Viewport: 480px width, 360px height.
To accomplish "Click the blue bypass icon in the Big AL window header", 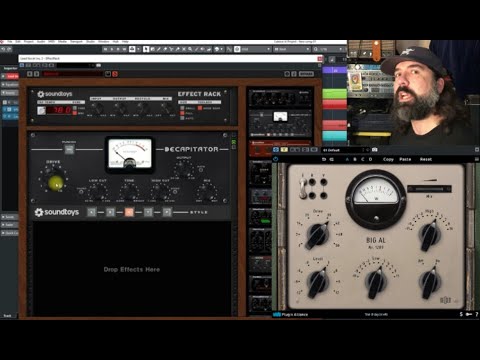I will [276, 150].
